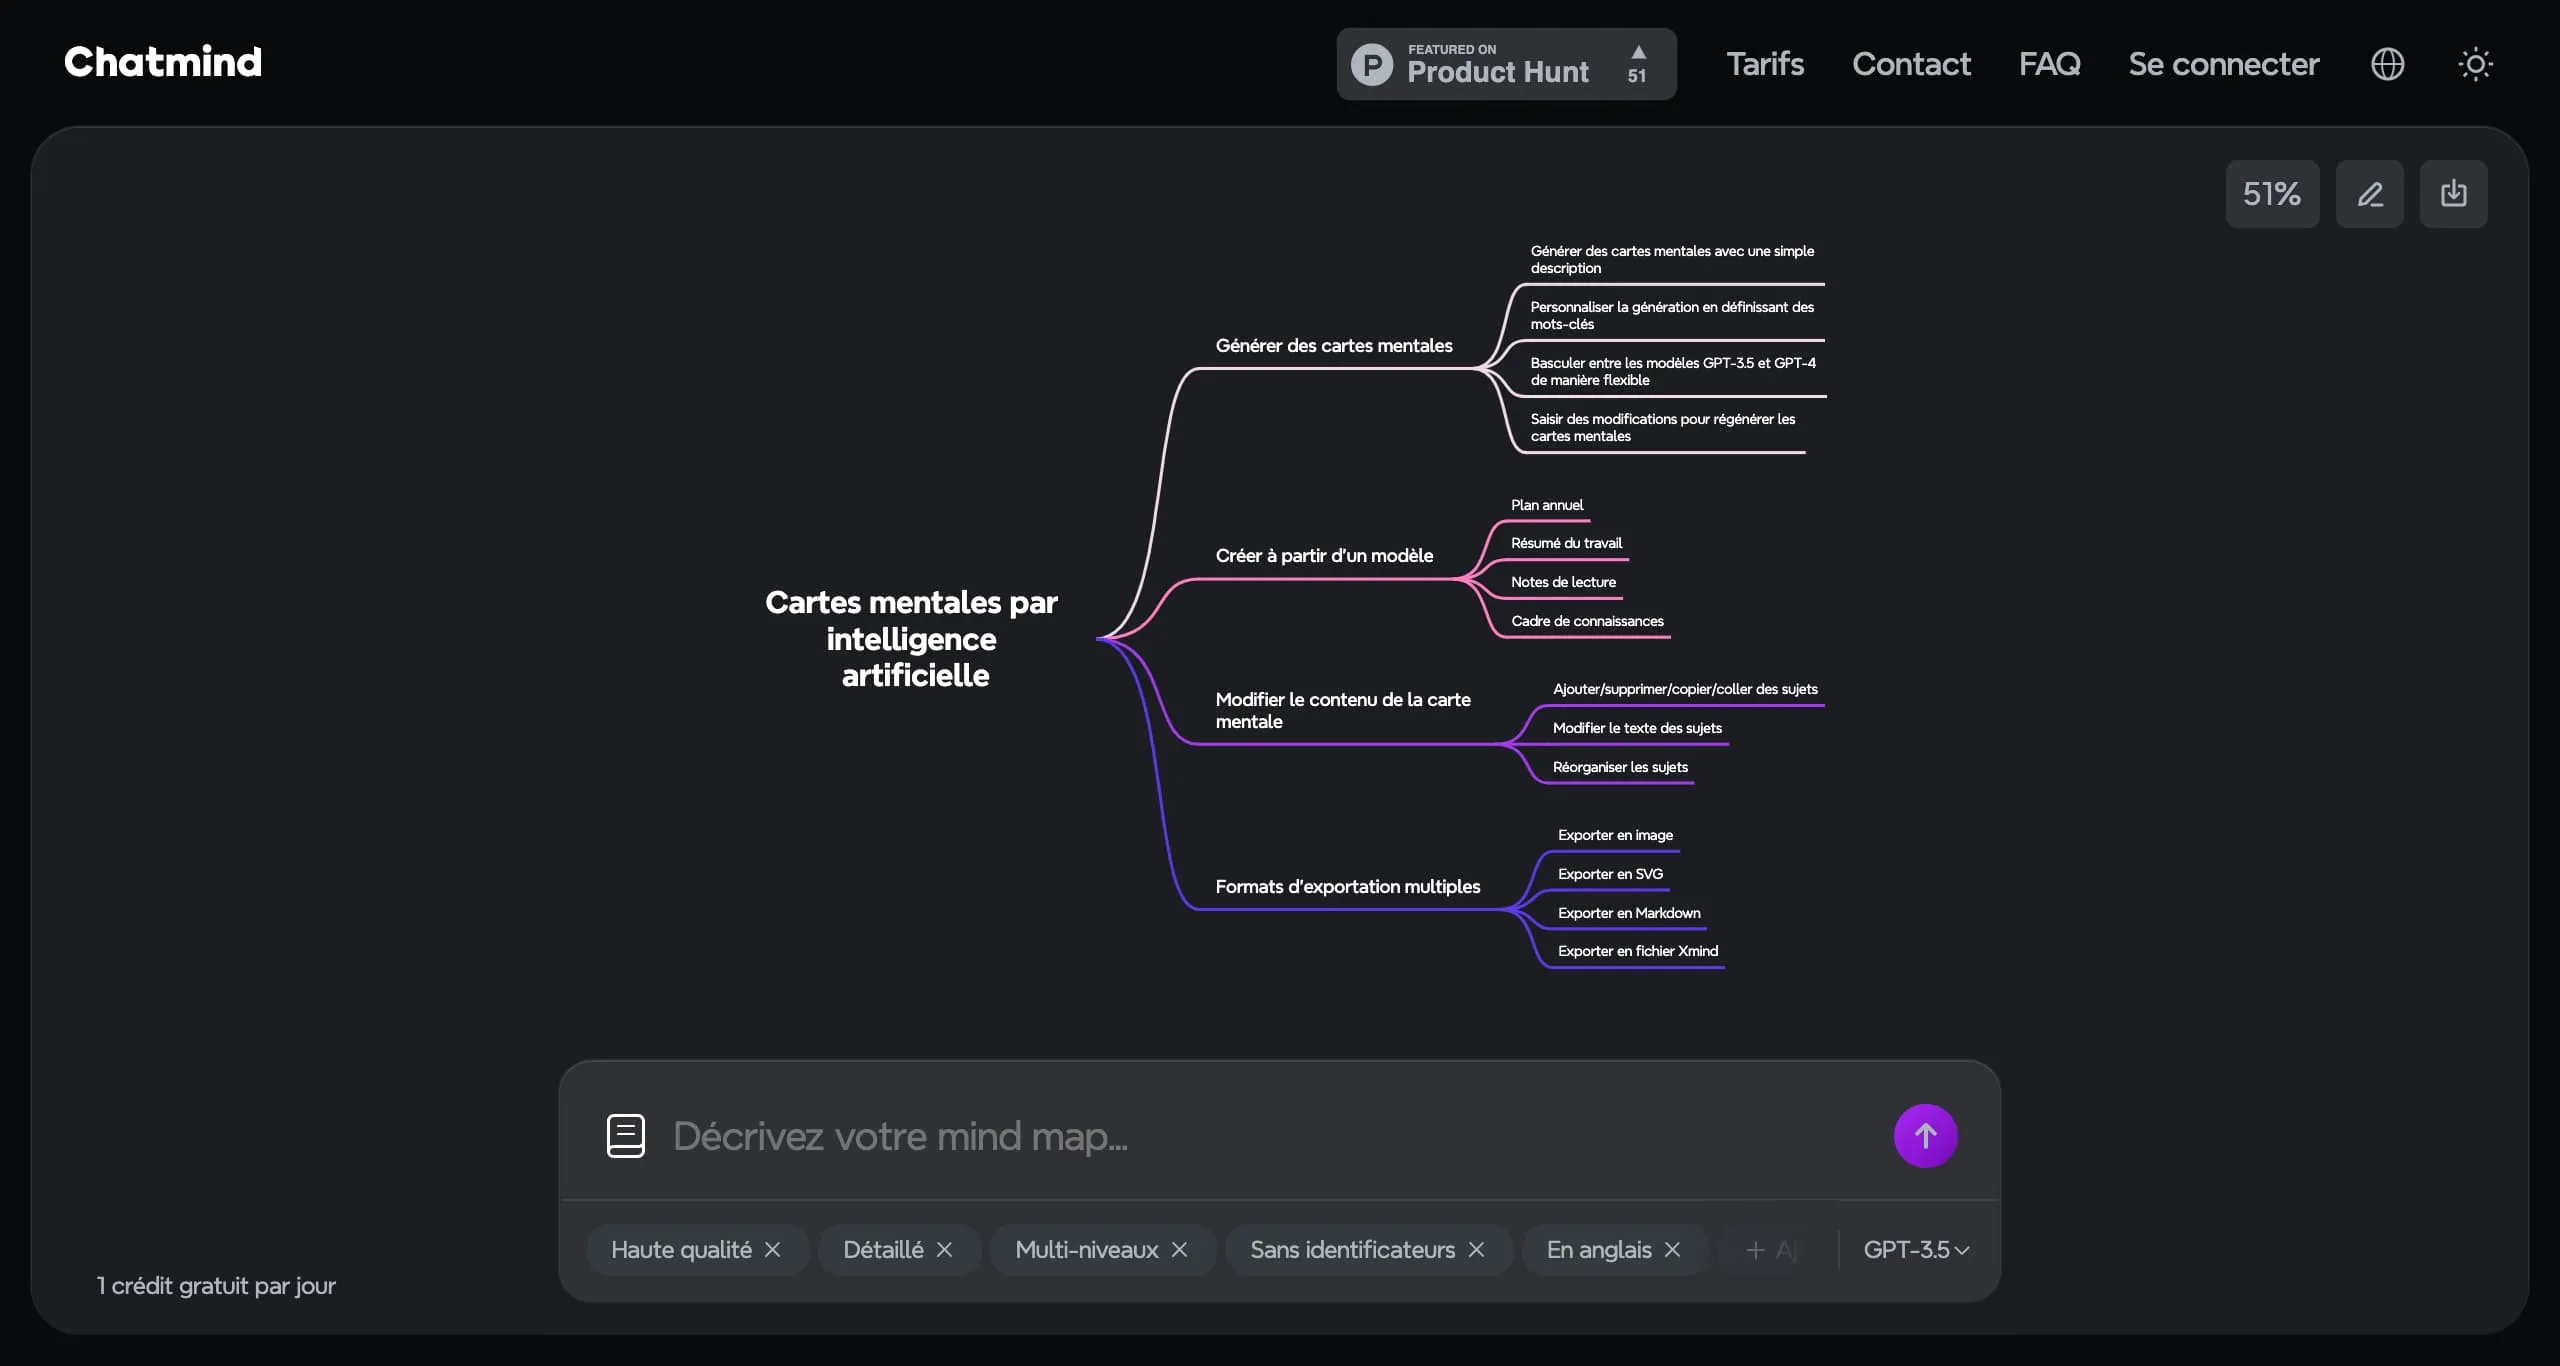Click the theme sun icon
2560x1366 pixels.
tap(2476, 63)
